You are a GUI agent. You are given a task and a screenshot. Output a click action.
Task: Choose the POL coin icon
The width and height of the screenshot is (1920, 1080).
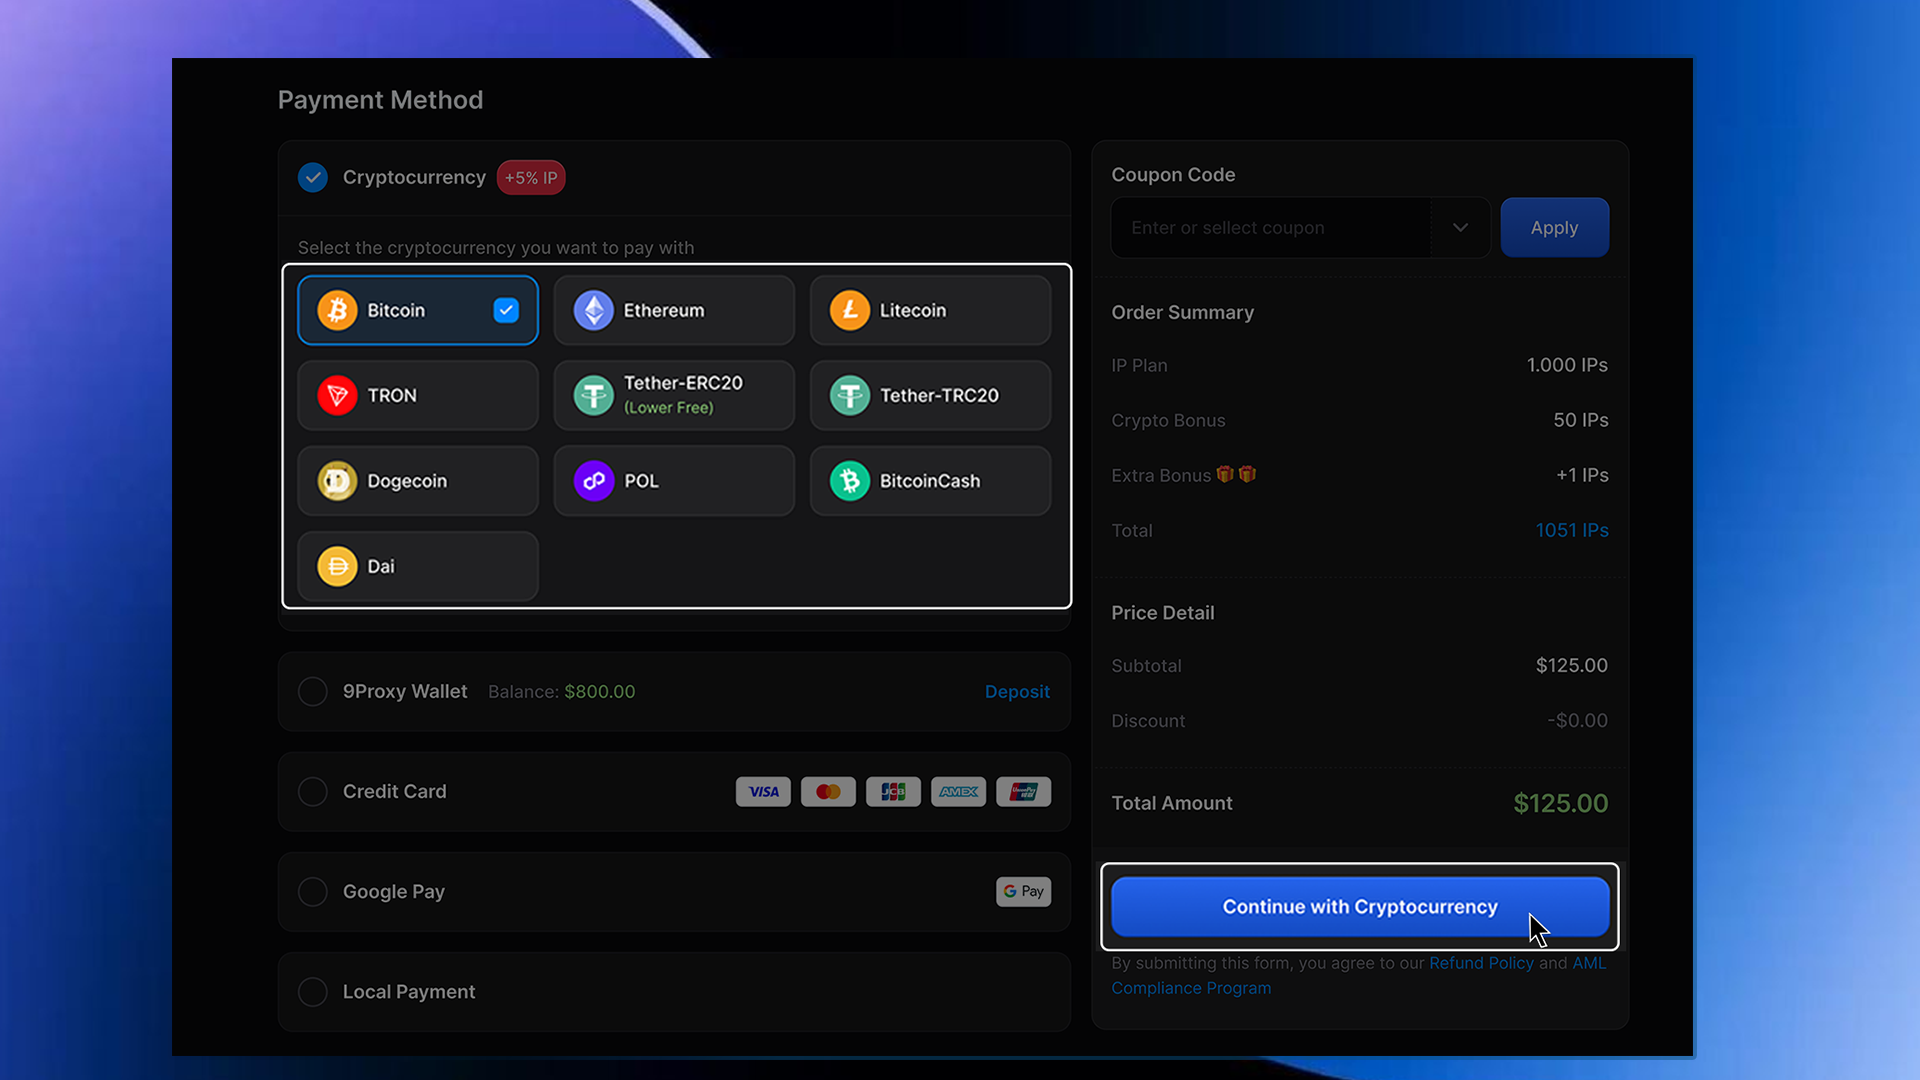point(593,481)
